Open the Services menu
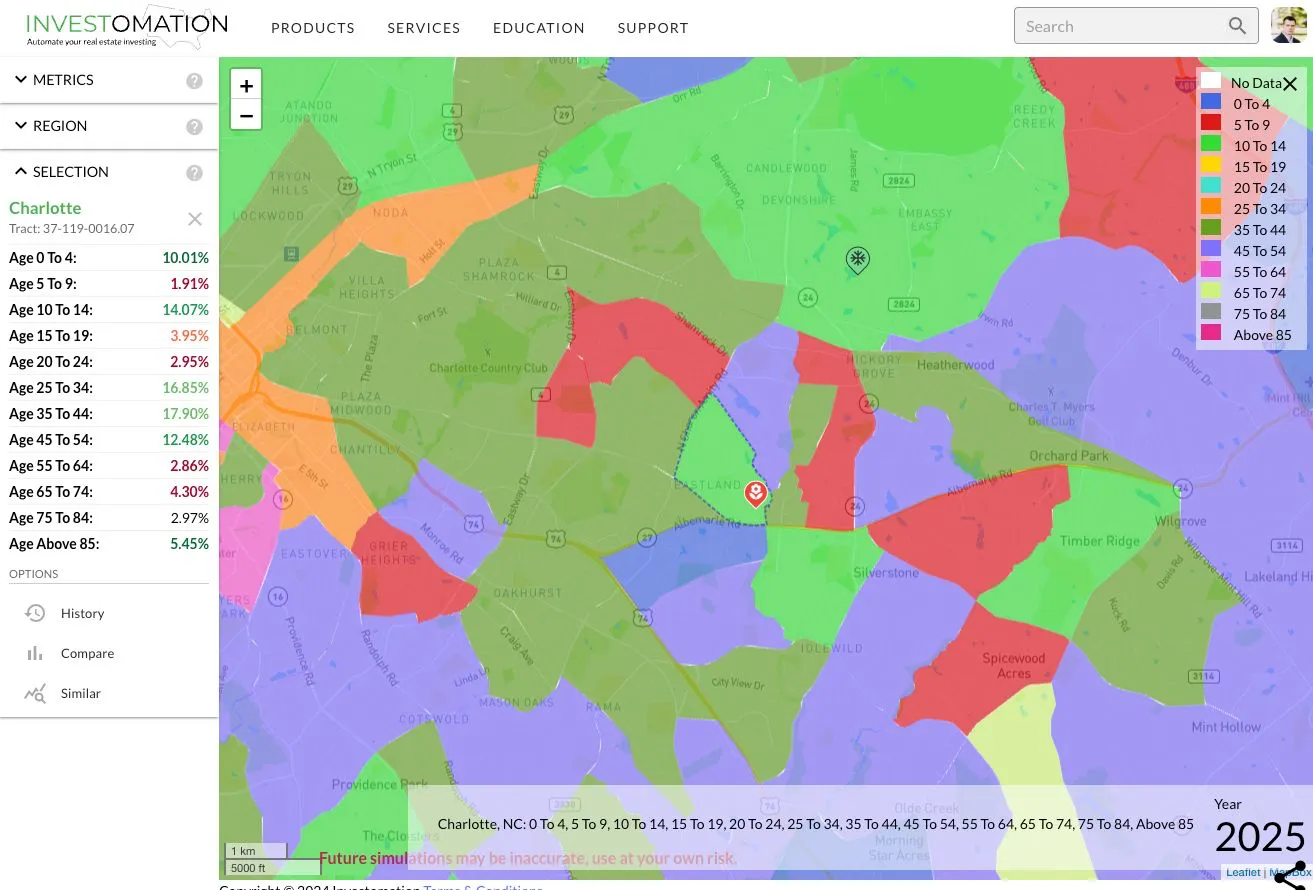The image size is (1313, 890). (x=424, y=28)
